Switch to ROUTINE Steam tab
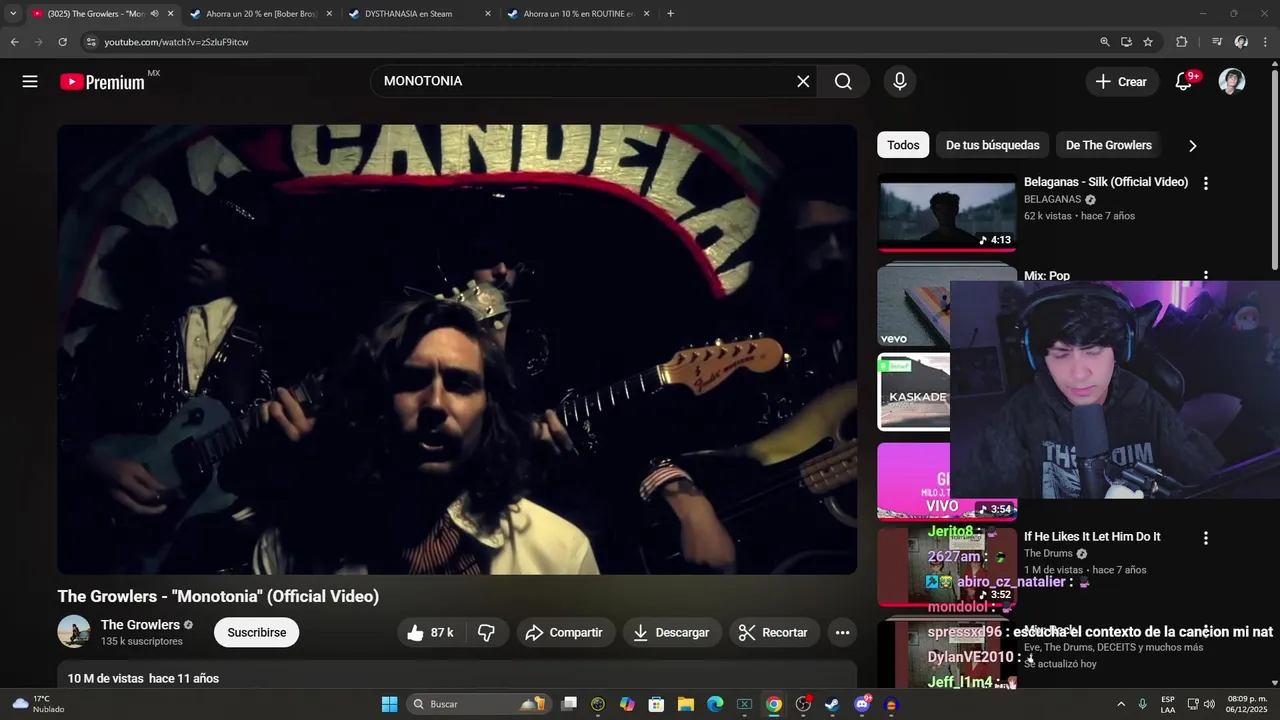 click(578, 14)
